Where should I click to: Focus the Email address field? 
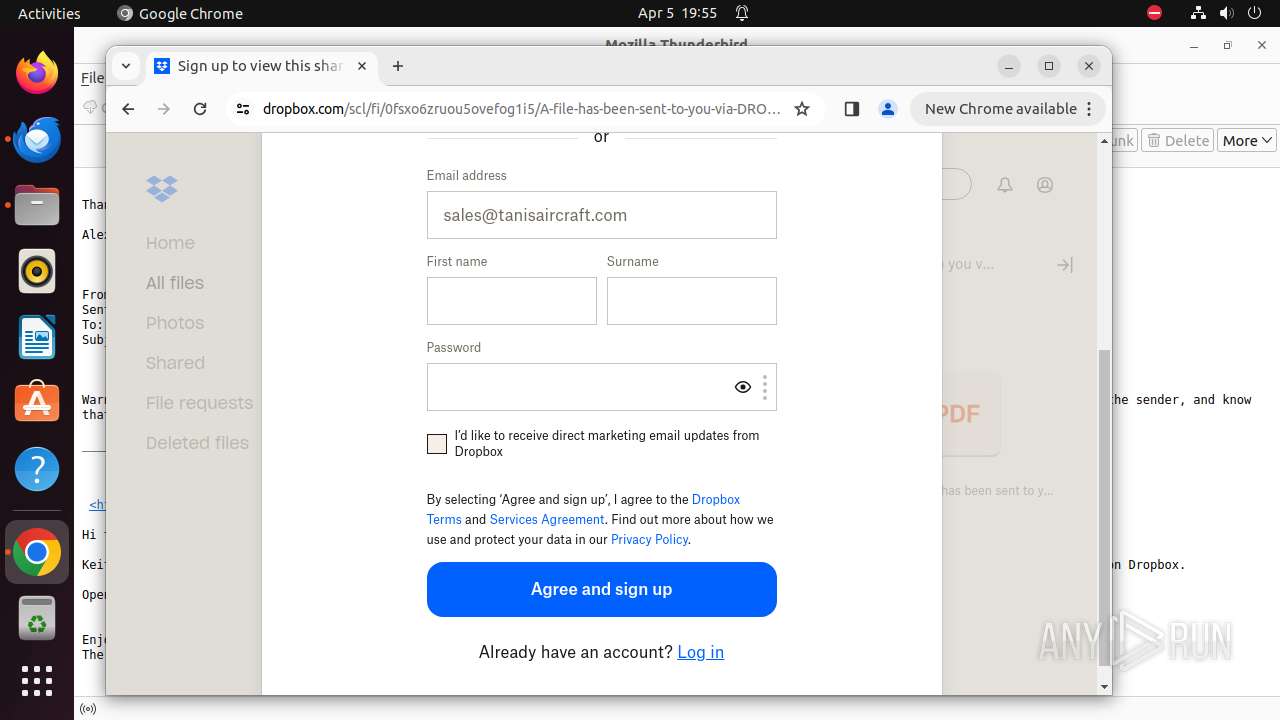(x=602, y=215)
